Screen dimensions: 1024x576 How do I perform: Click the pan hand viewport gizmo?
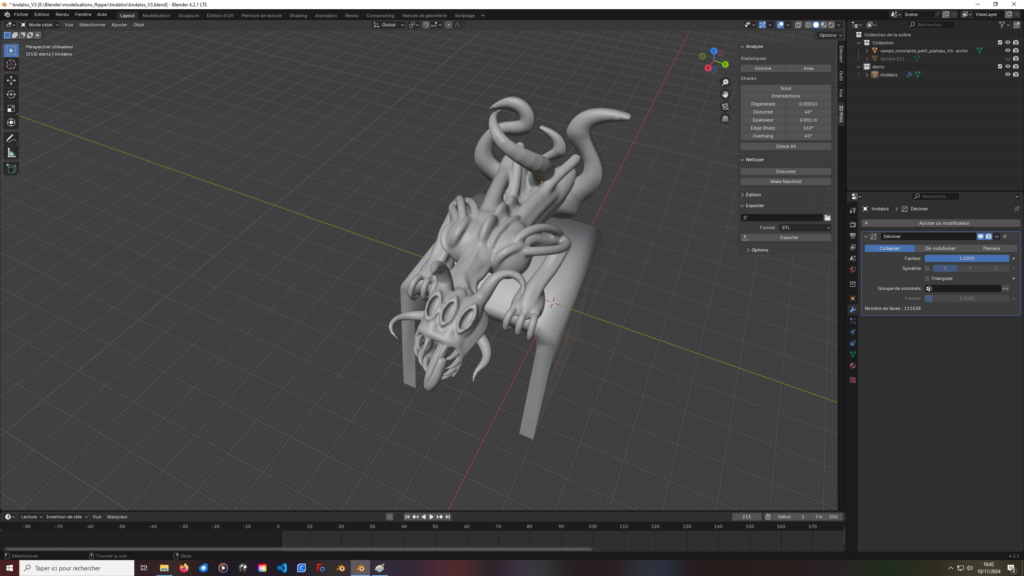coord(725,95)
